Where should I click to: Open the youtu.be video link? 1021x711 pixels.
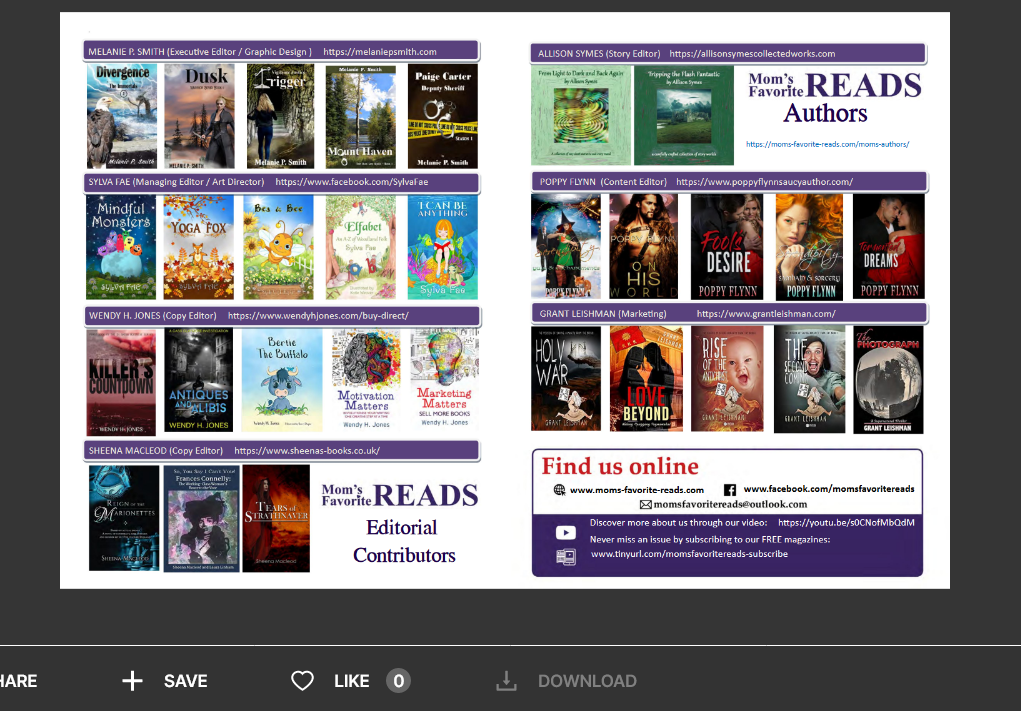point(845,523)
